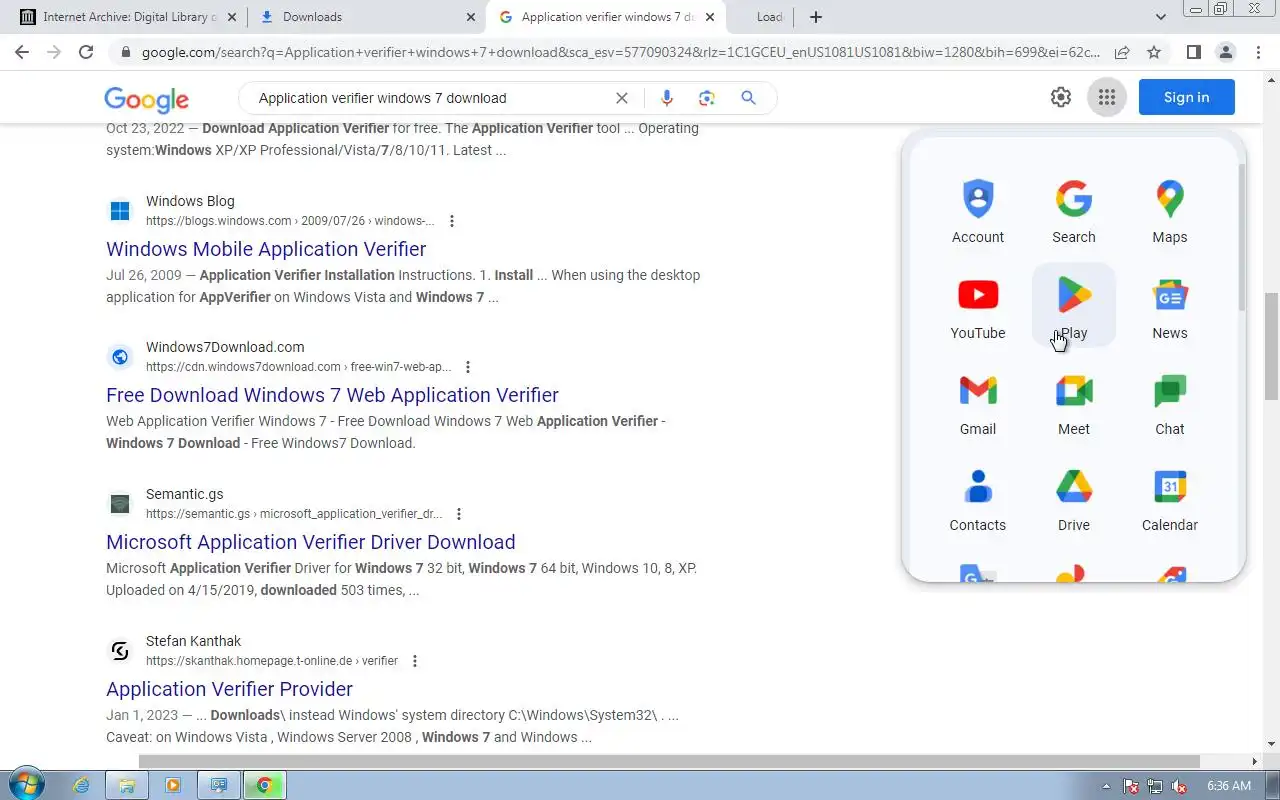Image resolution: width=1280 pixels, height=800 pixels.
Task: Click the horizontal scrollbar at page bottom
Action: (669, 761)
